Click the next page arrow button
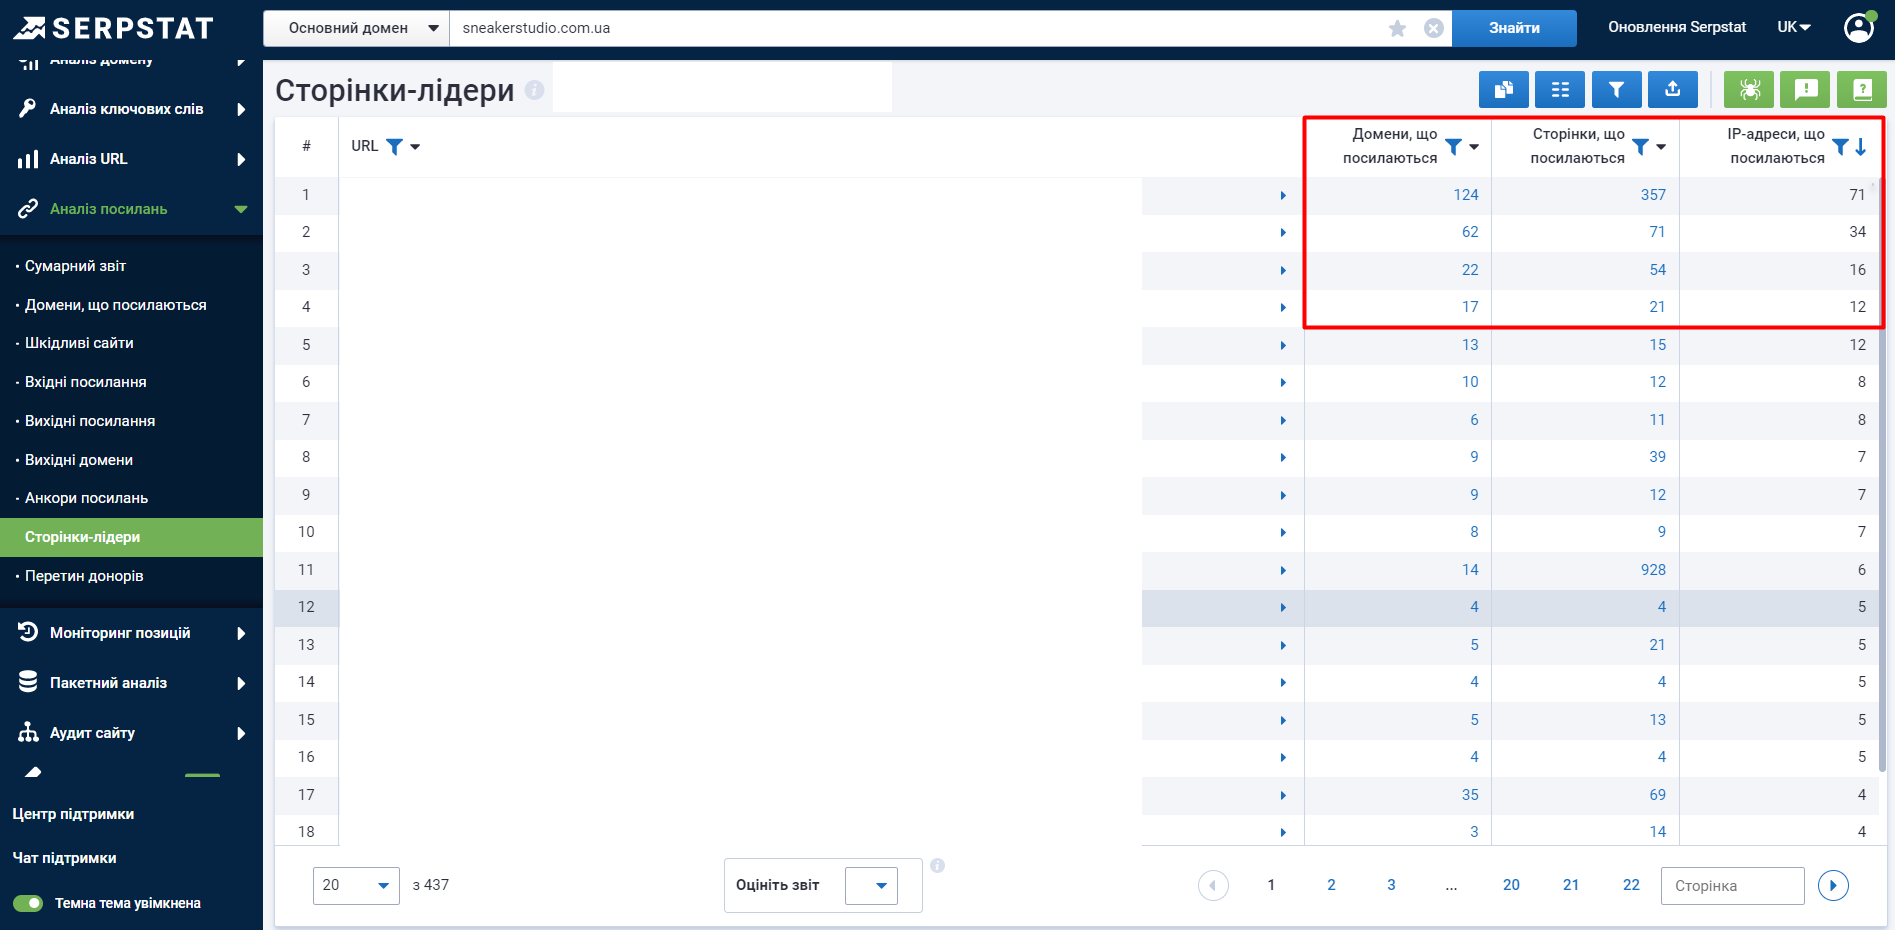The height and width of the screenshot is (930, 1895). tap(1832, 885)
